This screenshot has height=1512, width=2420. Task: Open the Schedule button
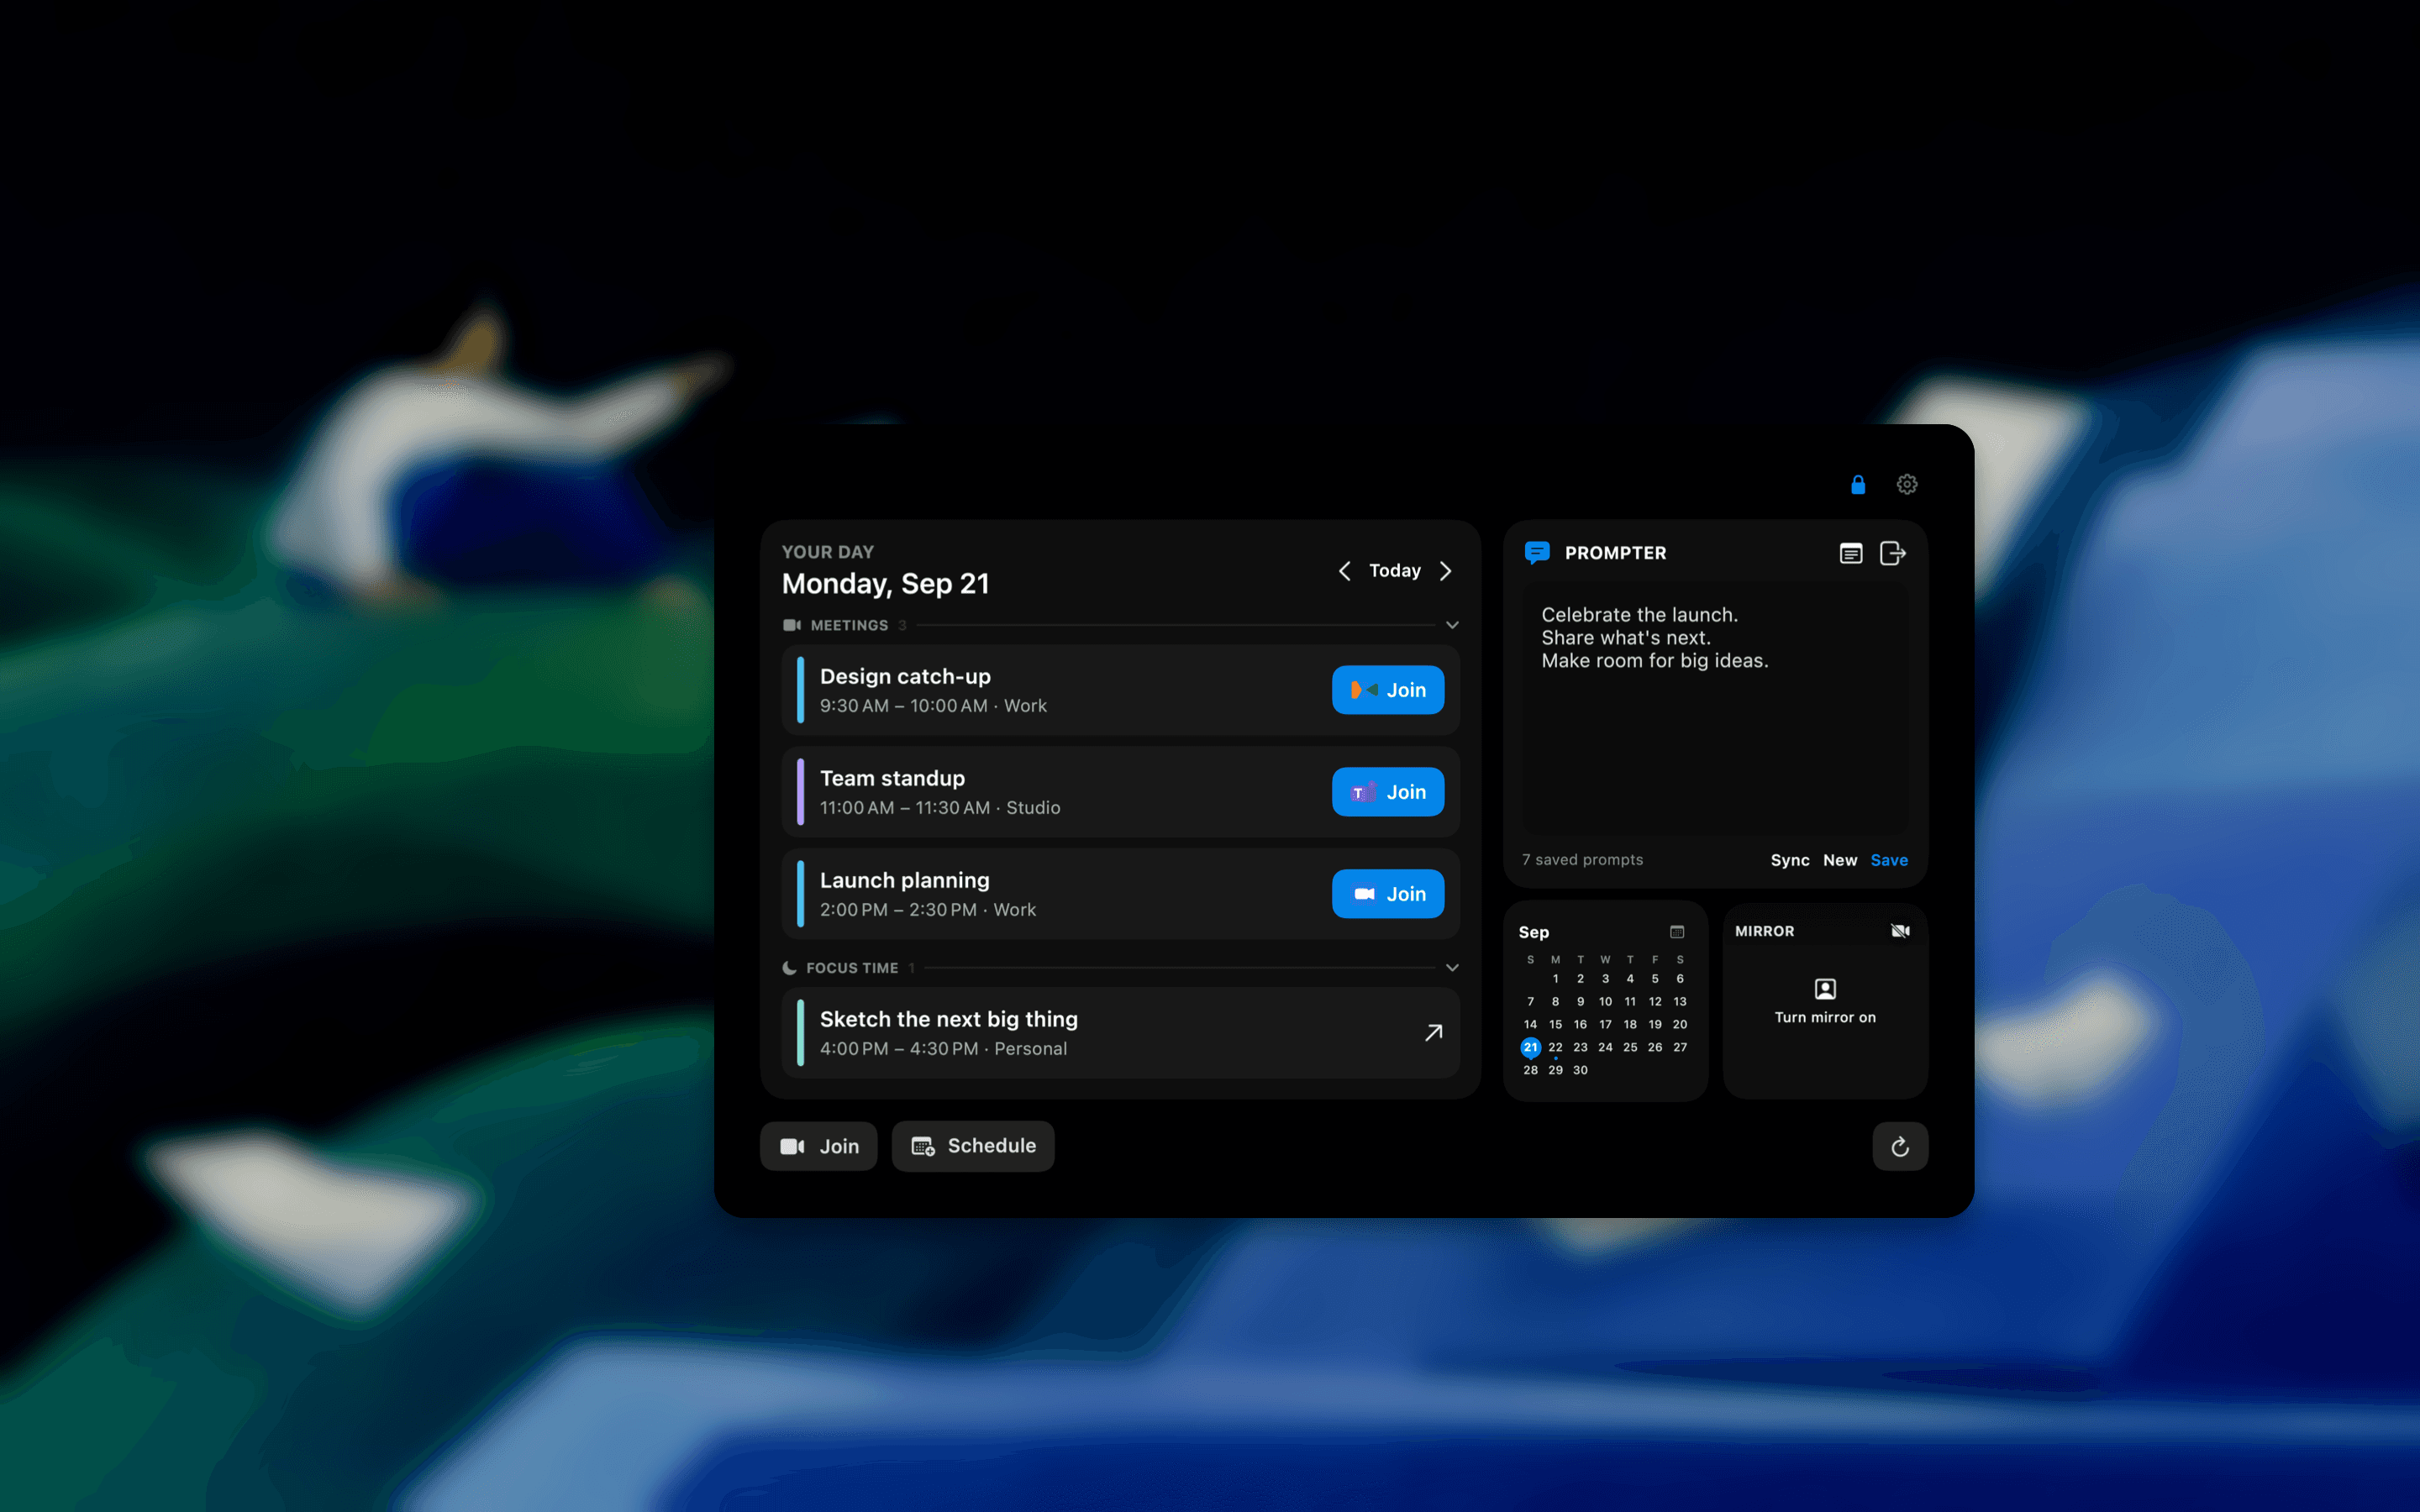(x=973, y=1146)
